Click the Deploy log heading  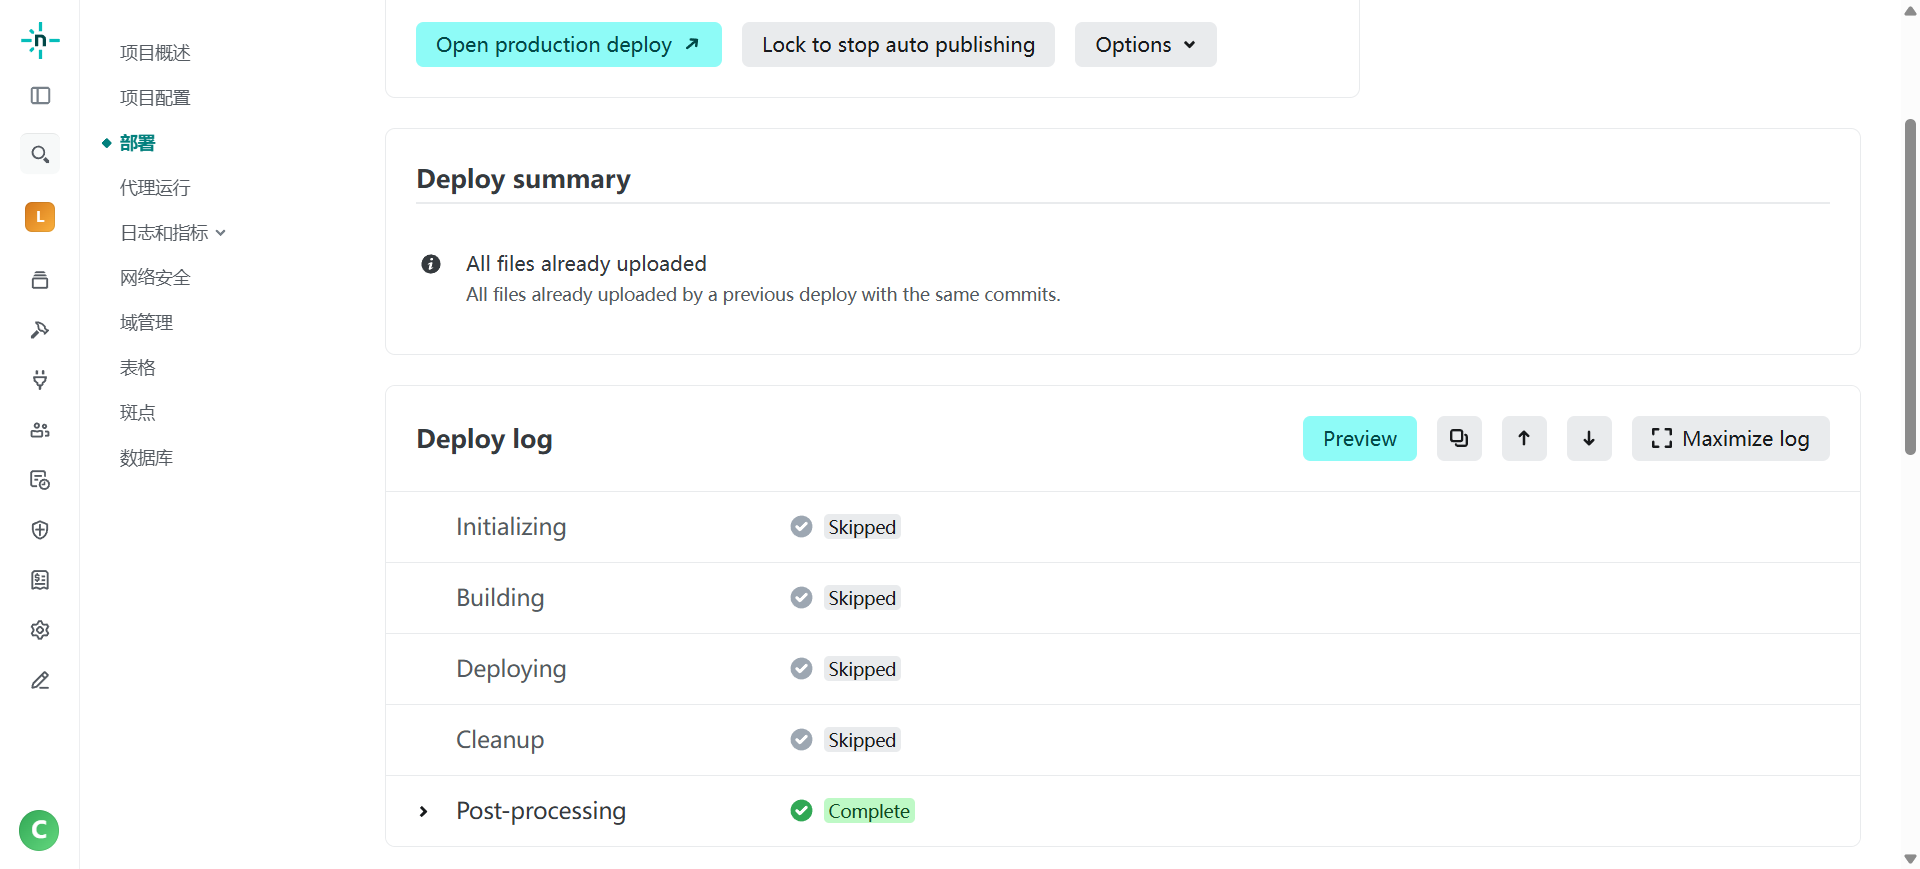(484, 439)
